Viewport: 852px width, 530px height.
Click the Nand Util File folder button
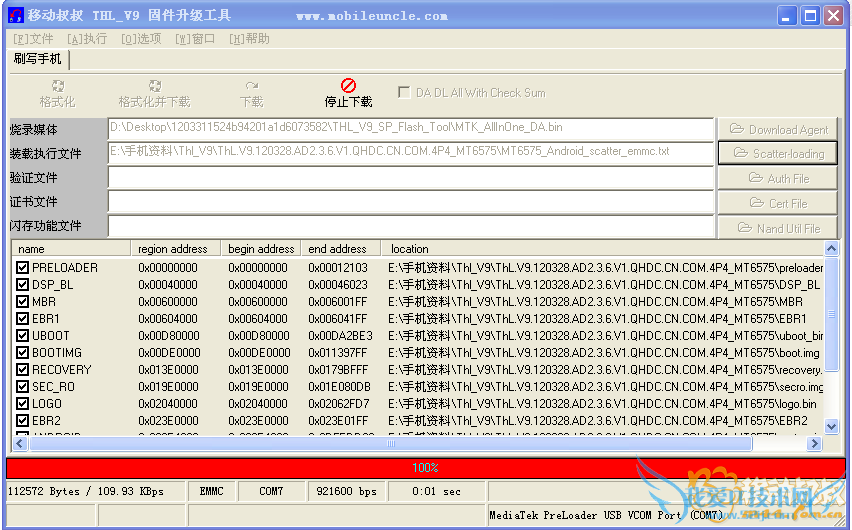pyautogui.click(x=778, y=228)
